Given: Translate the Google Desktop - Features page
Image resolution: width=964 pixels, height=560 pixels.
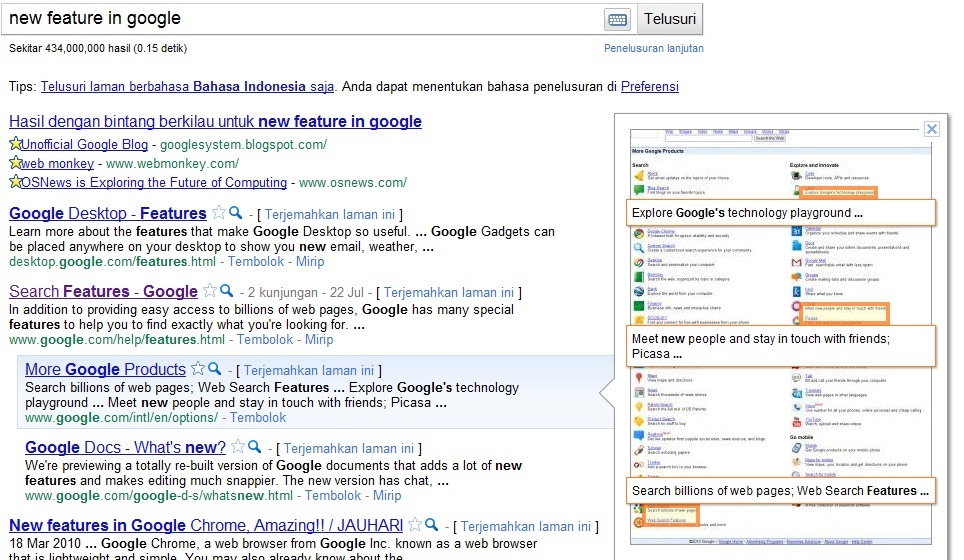Looking at the screenshot, I should point(330,215).
